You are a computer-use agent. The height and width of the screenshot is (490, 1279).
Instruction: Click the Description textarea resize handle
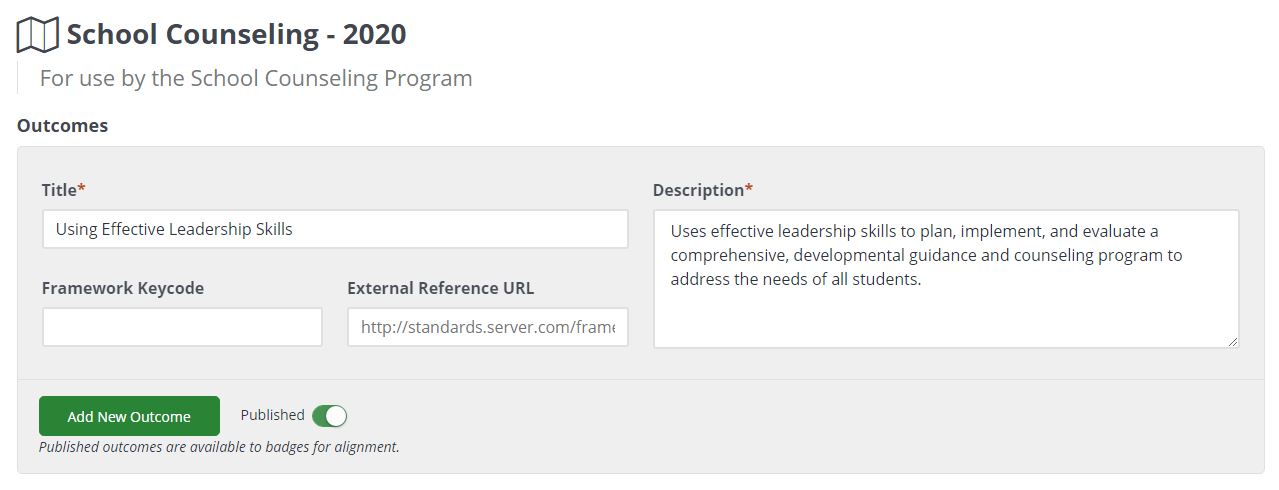pos(1232,341)
